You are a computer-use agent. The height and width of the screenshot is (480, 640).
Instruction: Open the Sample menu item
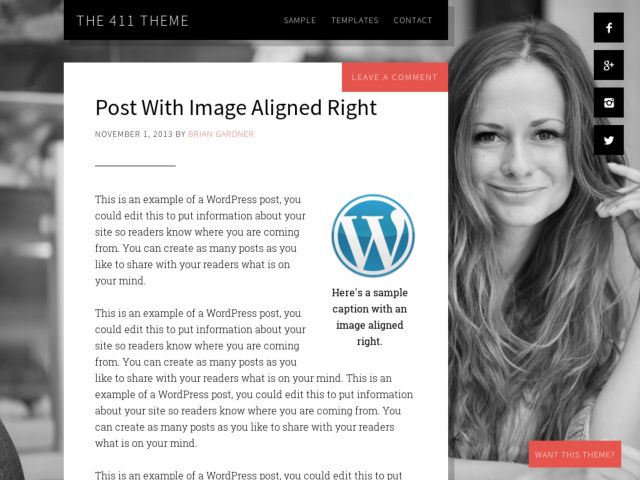[300, 20]
